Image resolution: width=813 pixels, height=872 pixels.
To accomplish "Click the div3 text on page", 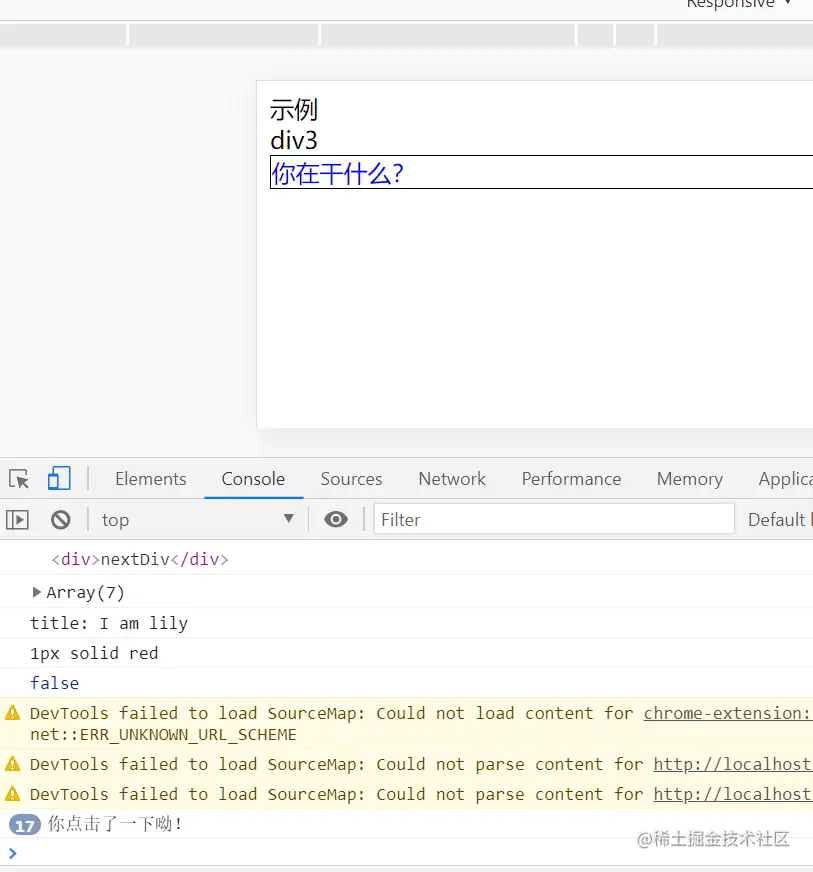I will pyautogui.click(x=294, y=140).
